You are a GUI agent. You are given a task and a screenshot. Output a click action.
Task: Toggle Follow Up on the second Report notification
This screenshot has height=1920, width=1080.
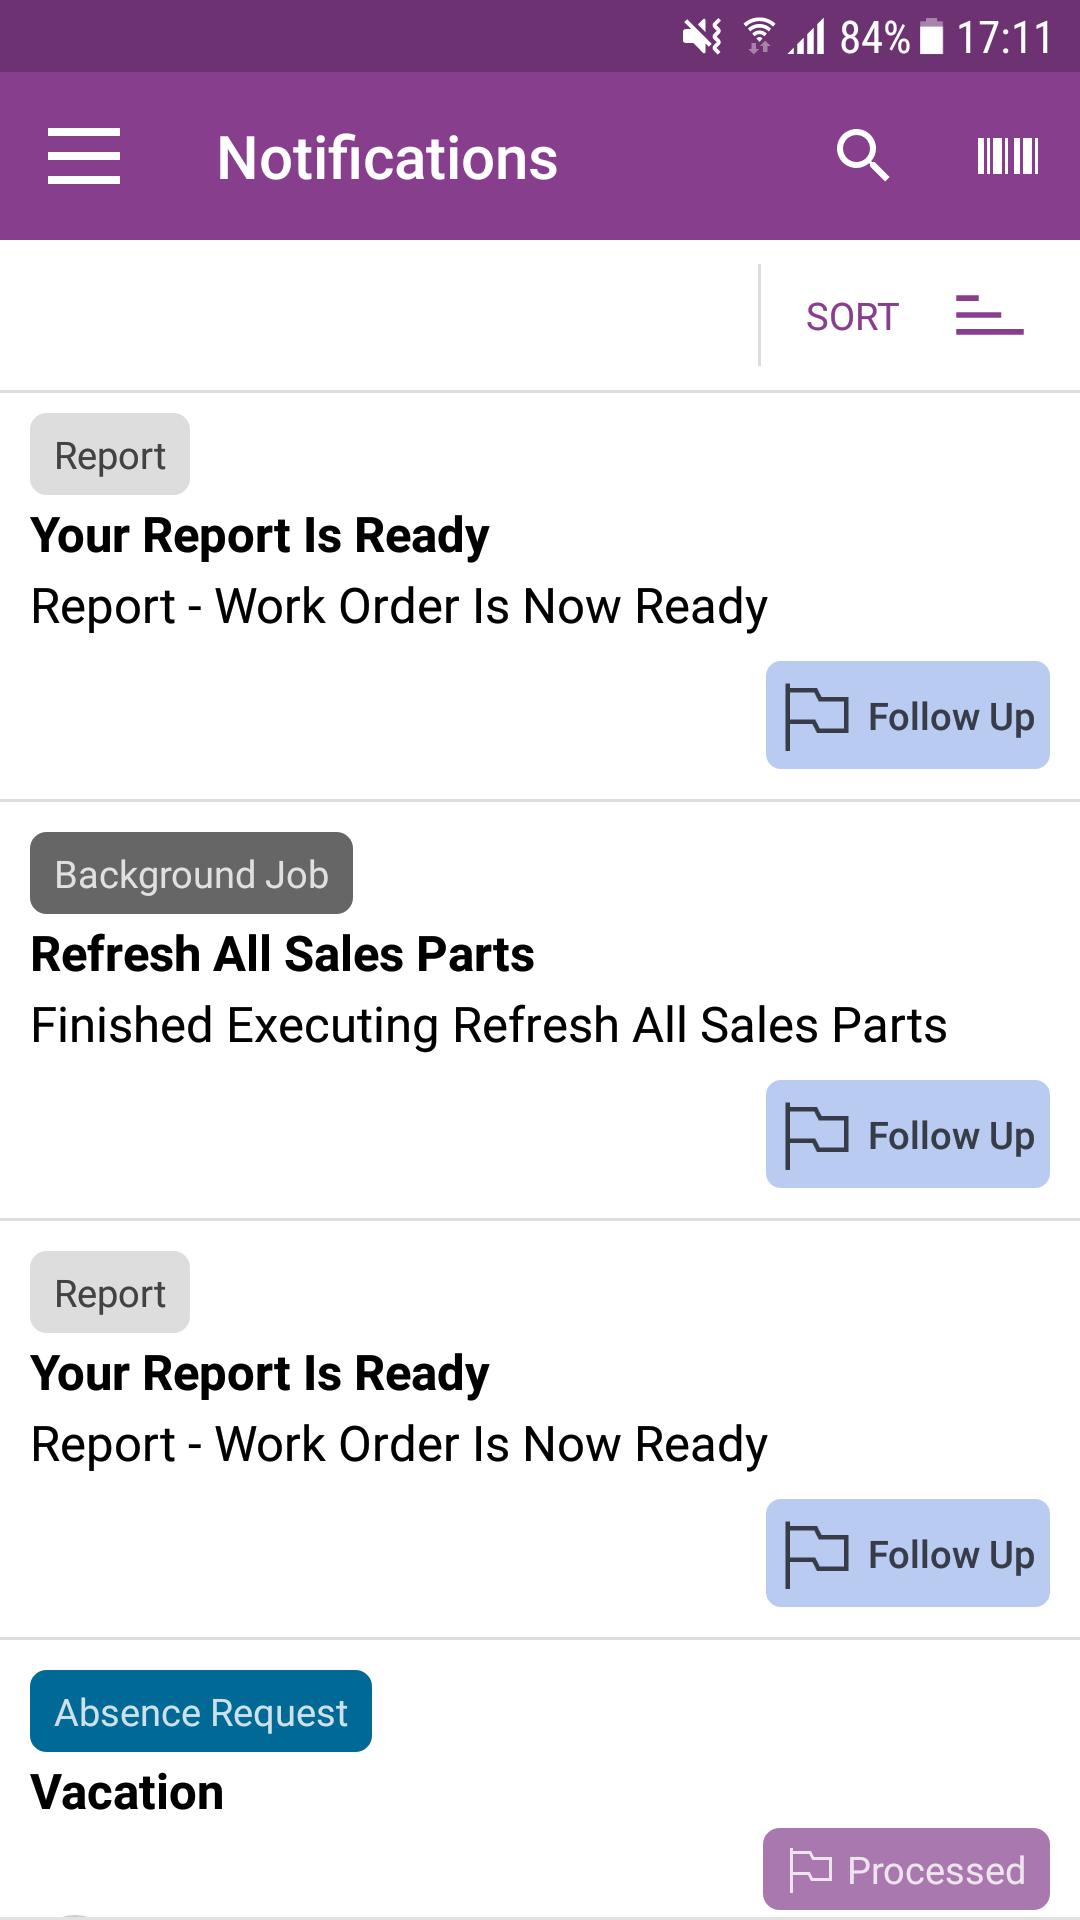click(x=908, y=1553)
